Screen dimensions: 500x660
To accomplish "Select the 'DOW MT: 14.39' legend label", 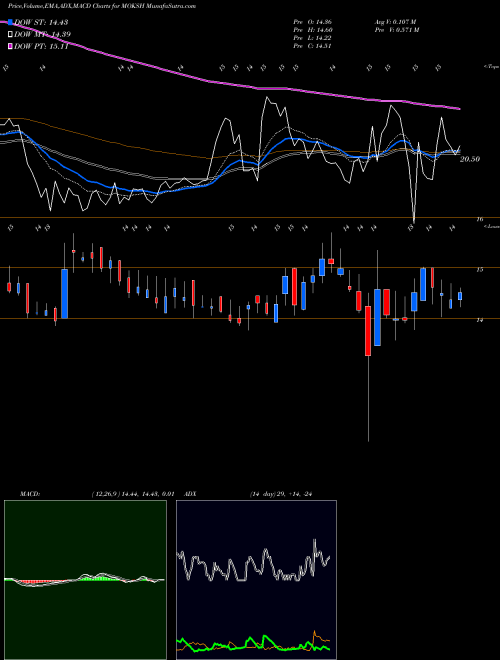I will click(x=42, y=35).
